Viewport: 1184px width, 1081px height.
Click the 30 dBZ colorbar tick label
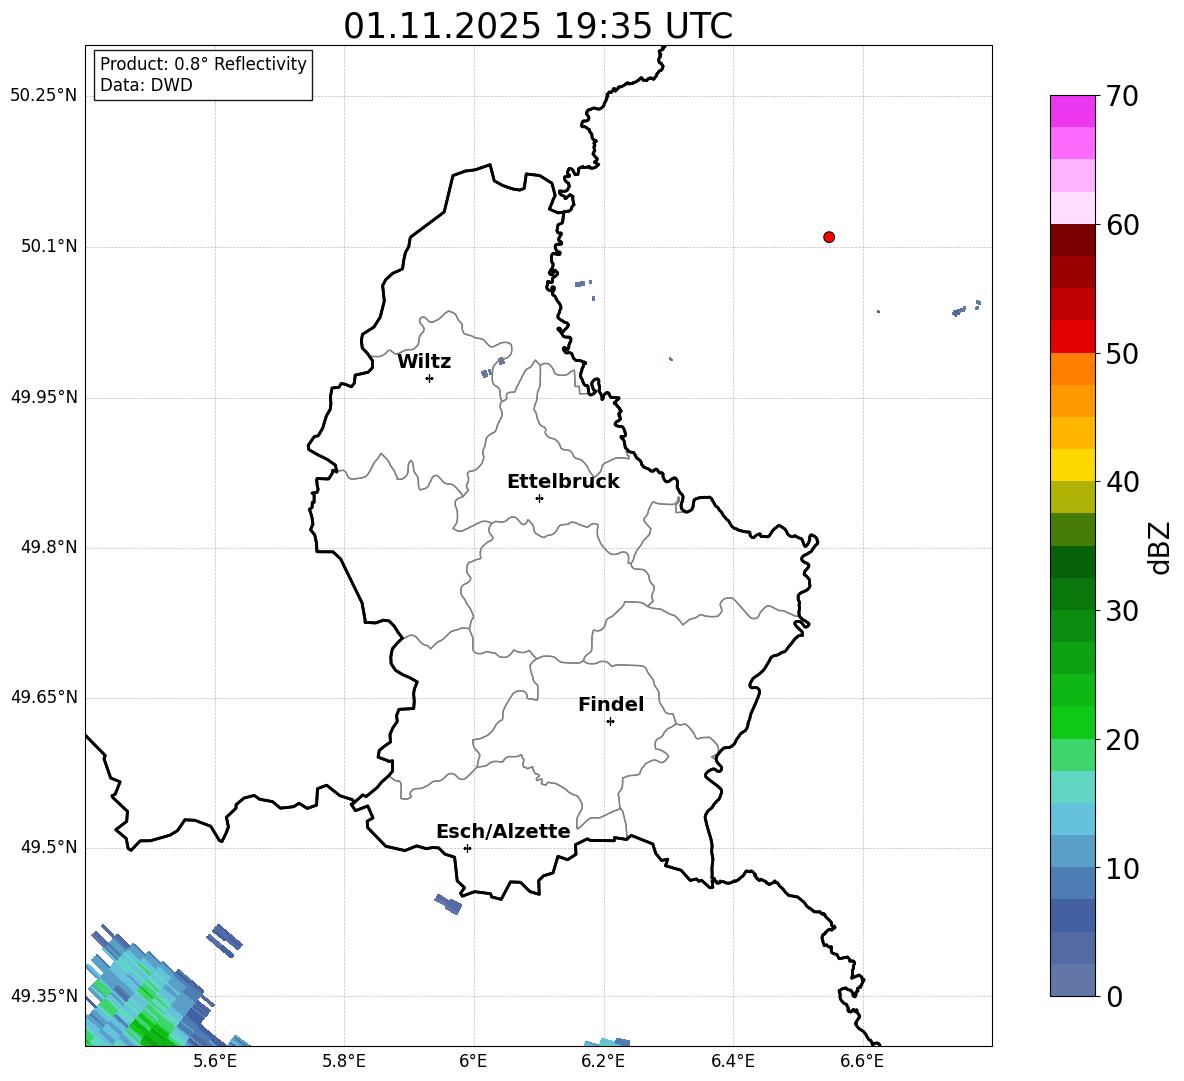coord(1122,611)
